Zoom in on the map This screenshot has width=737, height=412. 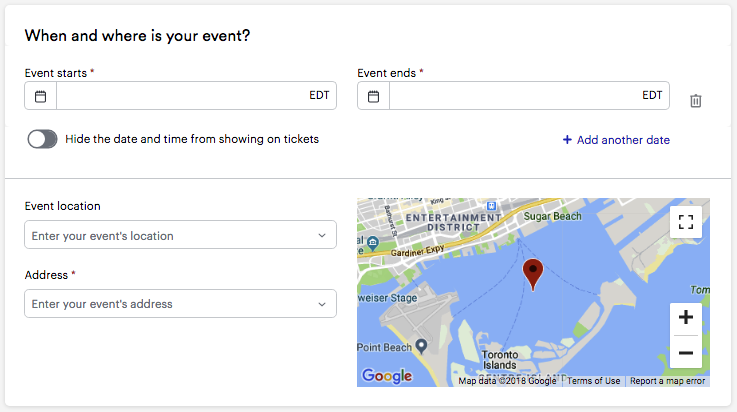pos(686,318)
